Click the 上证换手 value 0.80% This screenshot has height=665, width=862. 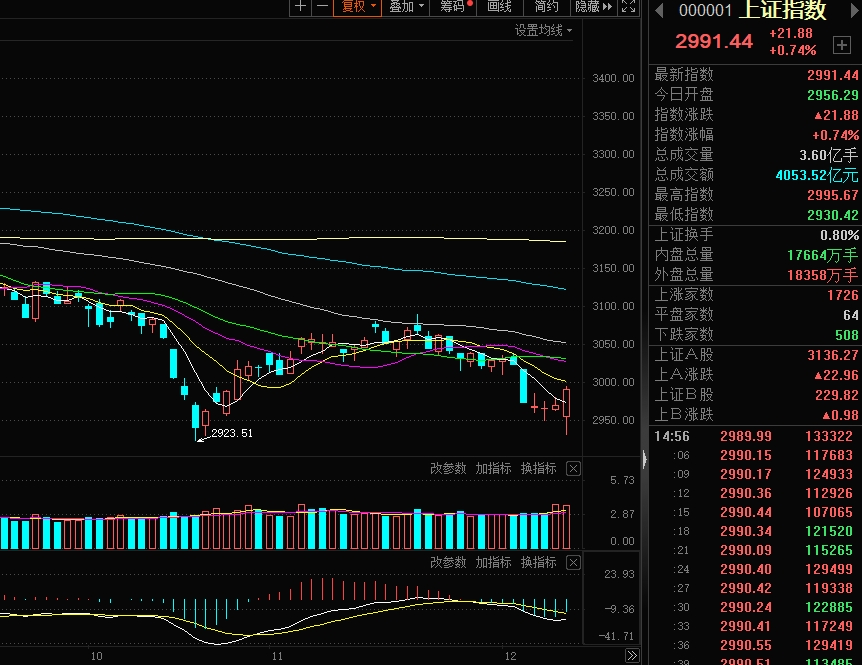point(839,235)
